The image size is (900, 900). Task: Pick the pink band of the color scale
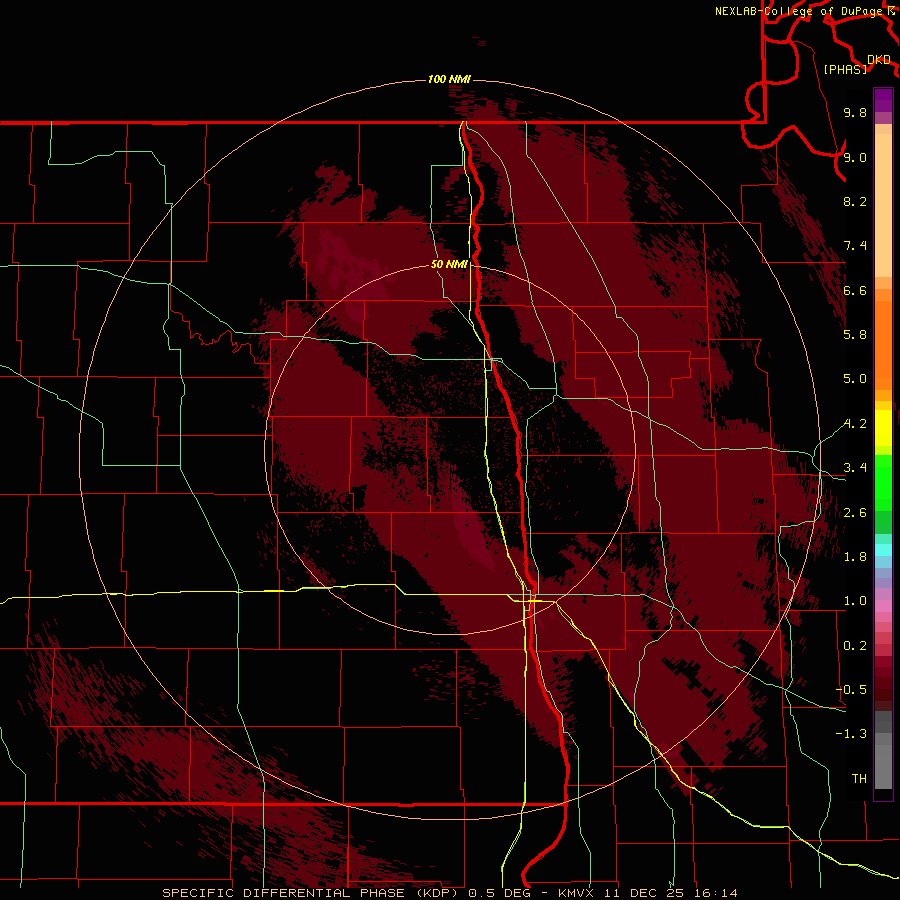(x=883, y=606)
